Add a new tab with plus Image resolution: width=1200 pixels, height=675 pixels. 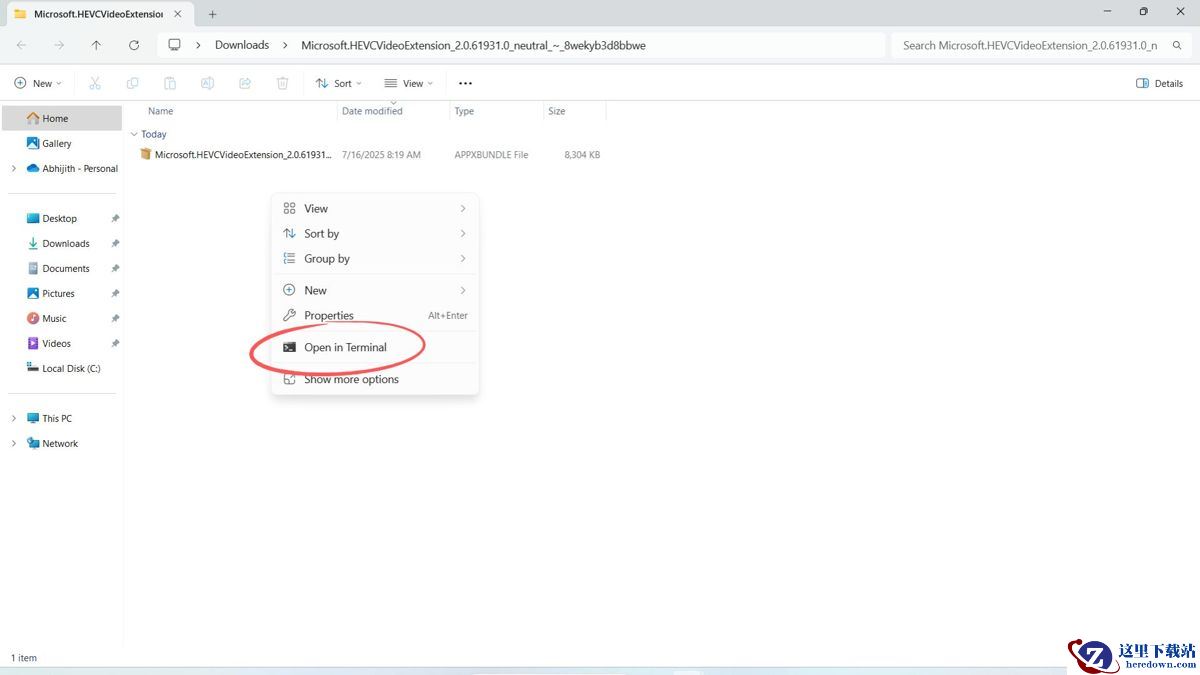coord(212,14)
